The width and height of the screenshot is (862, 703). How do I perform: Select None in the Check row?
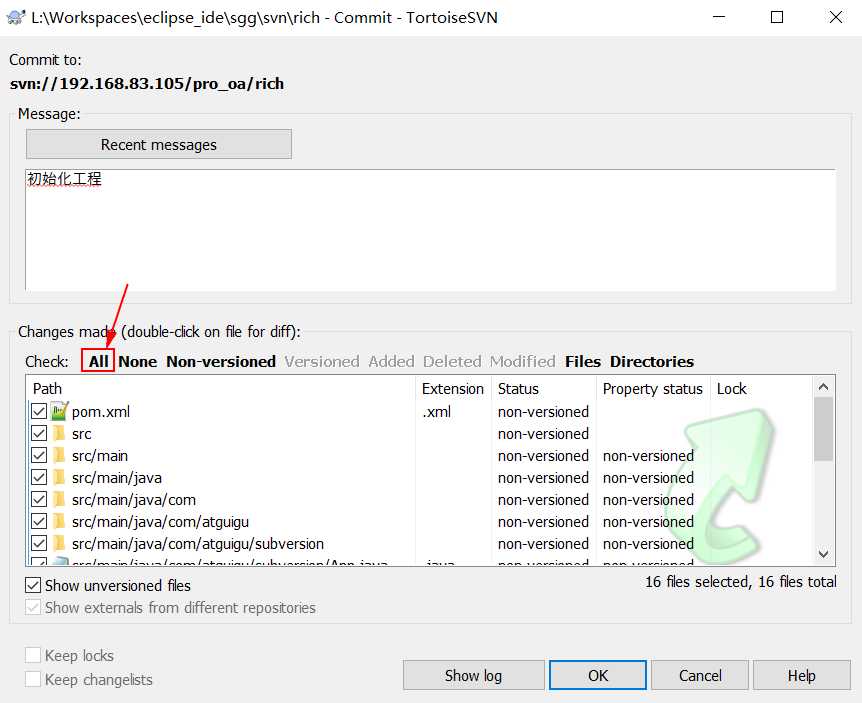click(137, 361)
